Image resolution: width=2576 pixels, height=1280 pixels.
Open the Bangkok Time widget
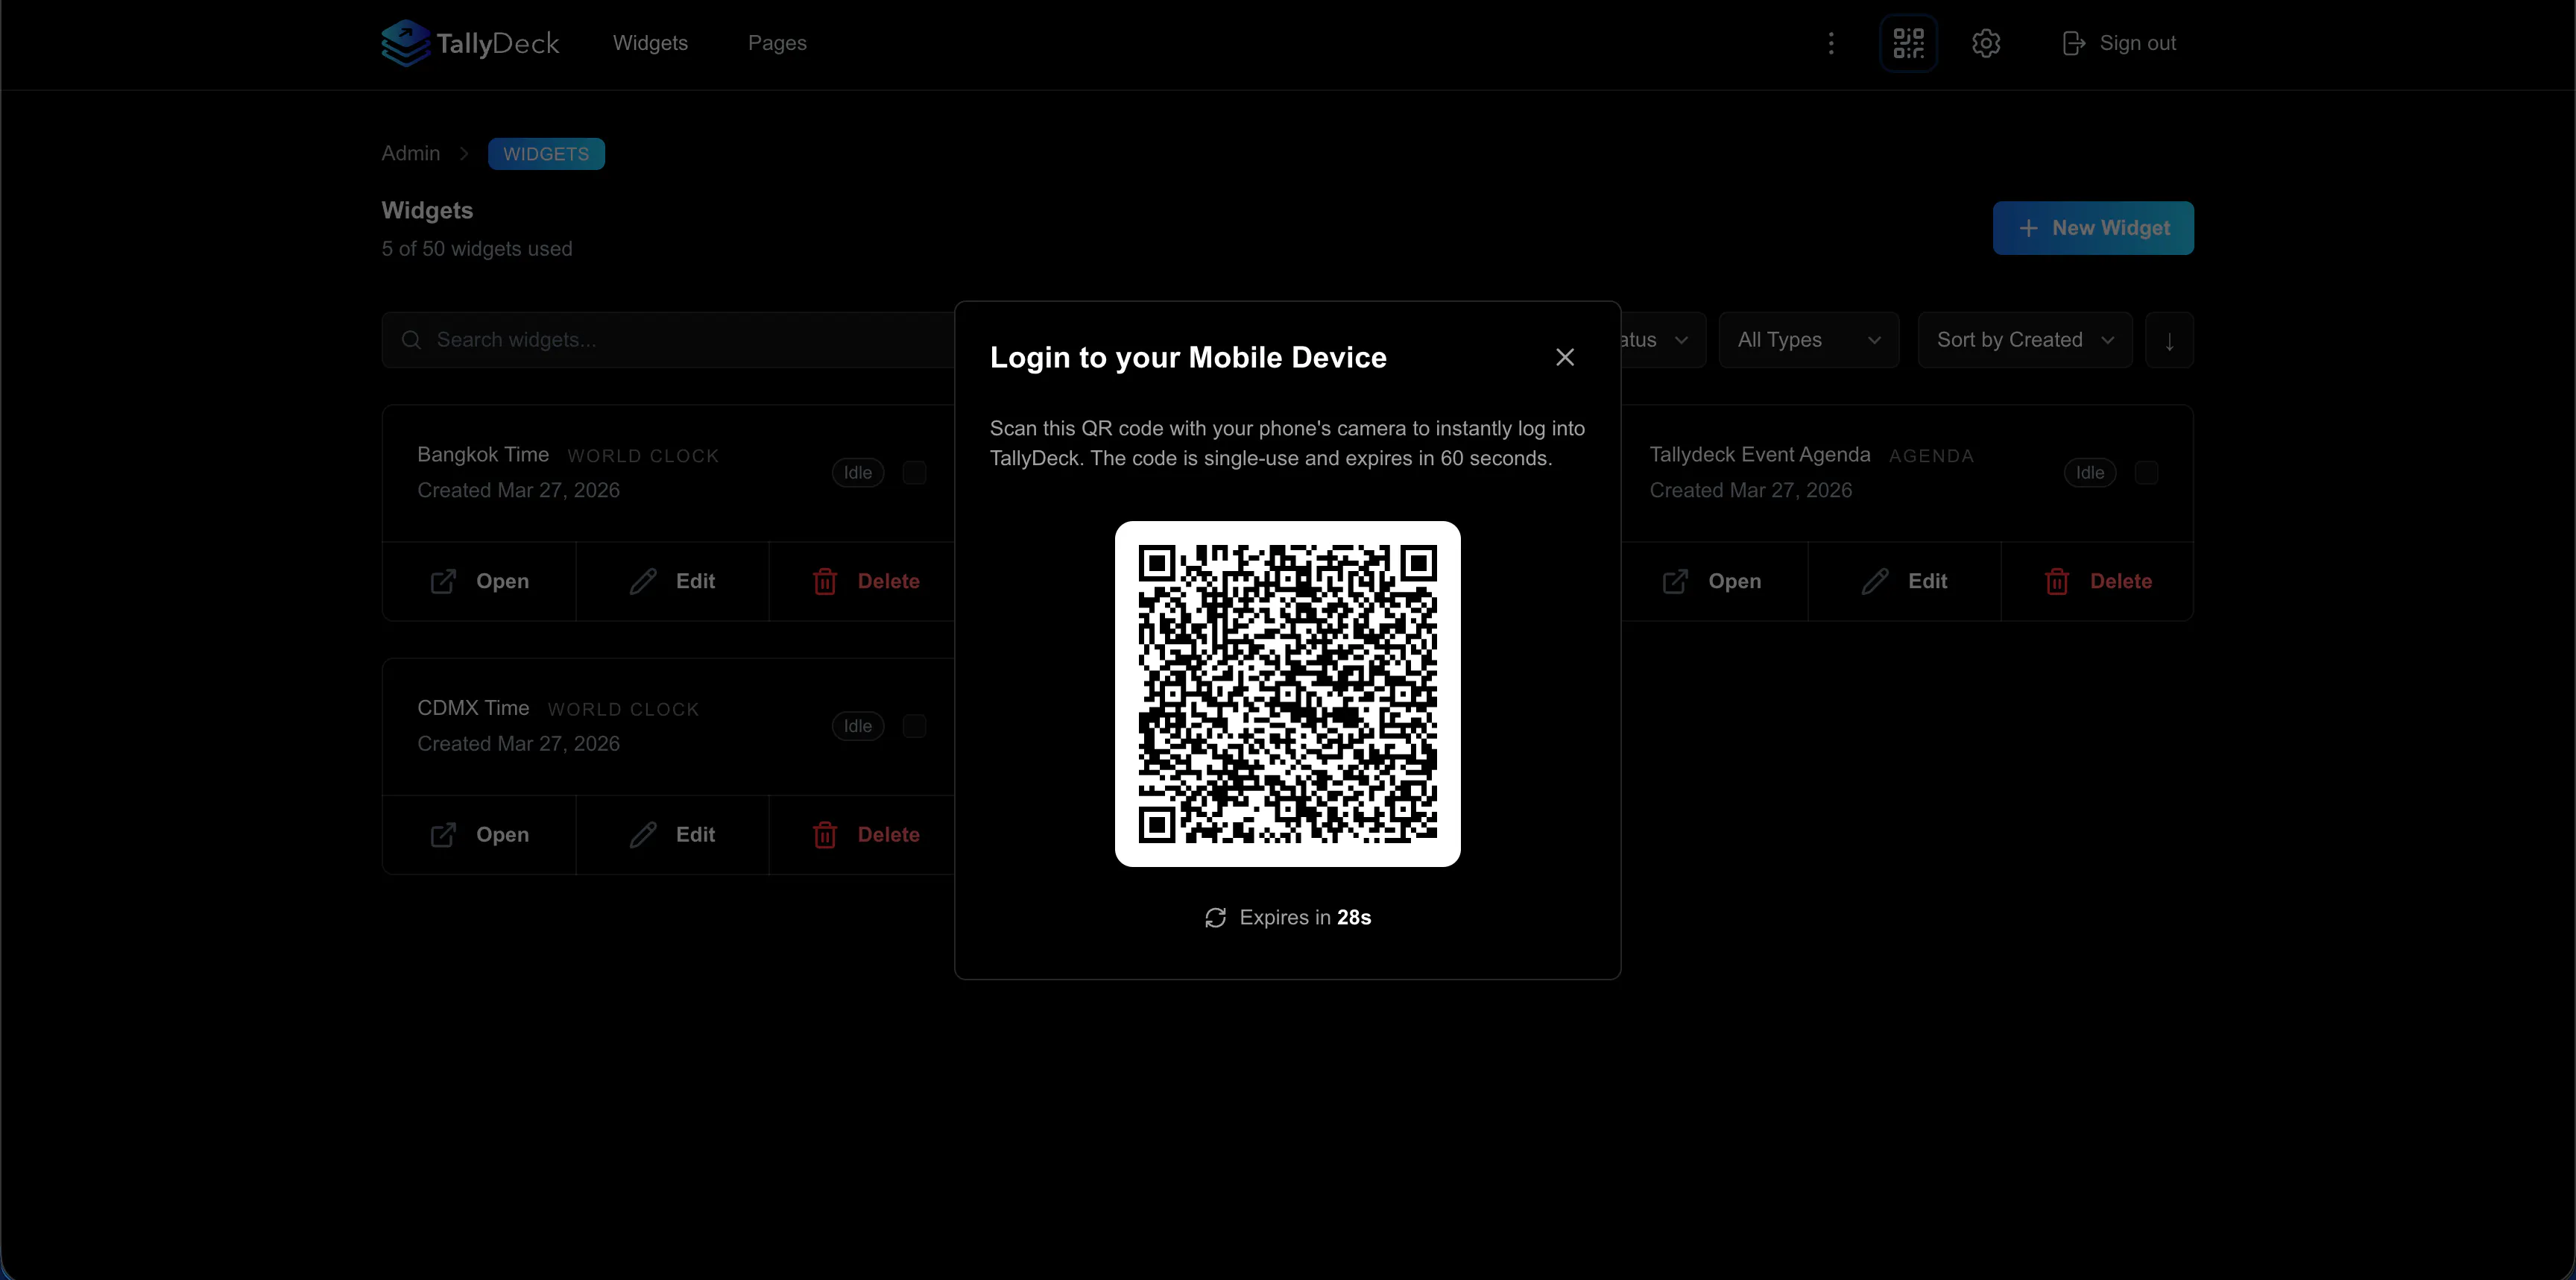pos(479,582)
